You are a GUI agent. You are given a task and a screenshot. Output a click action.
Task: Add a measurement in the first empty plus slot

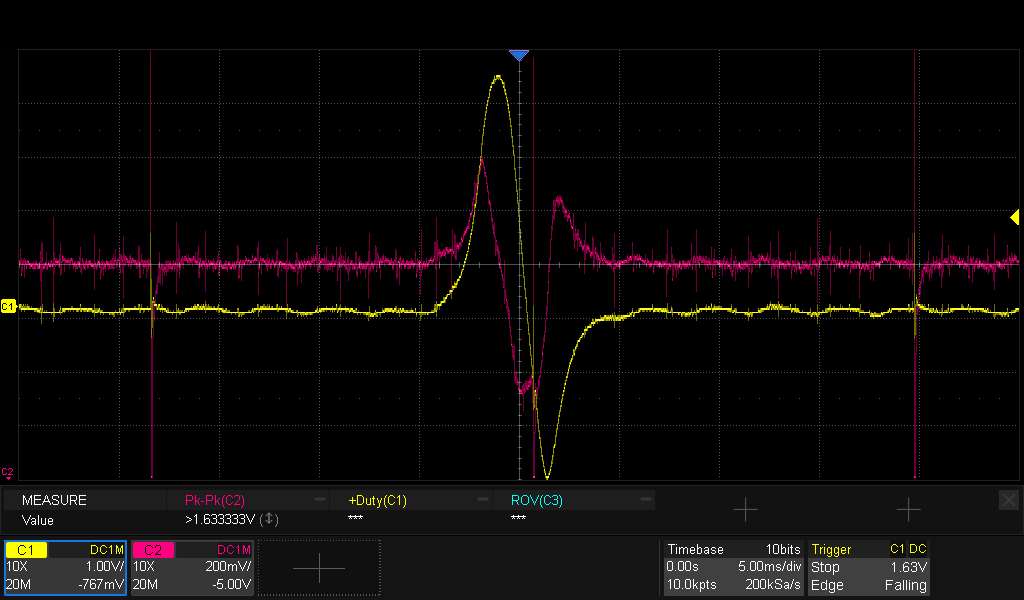click(x=745, y=510)
